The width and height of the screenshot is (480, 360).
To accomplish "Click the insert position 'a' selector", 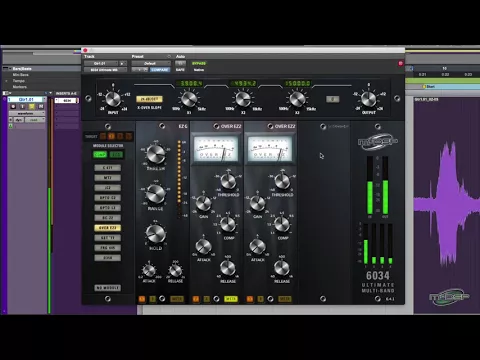I will [123, 63].
